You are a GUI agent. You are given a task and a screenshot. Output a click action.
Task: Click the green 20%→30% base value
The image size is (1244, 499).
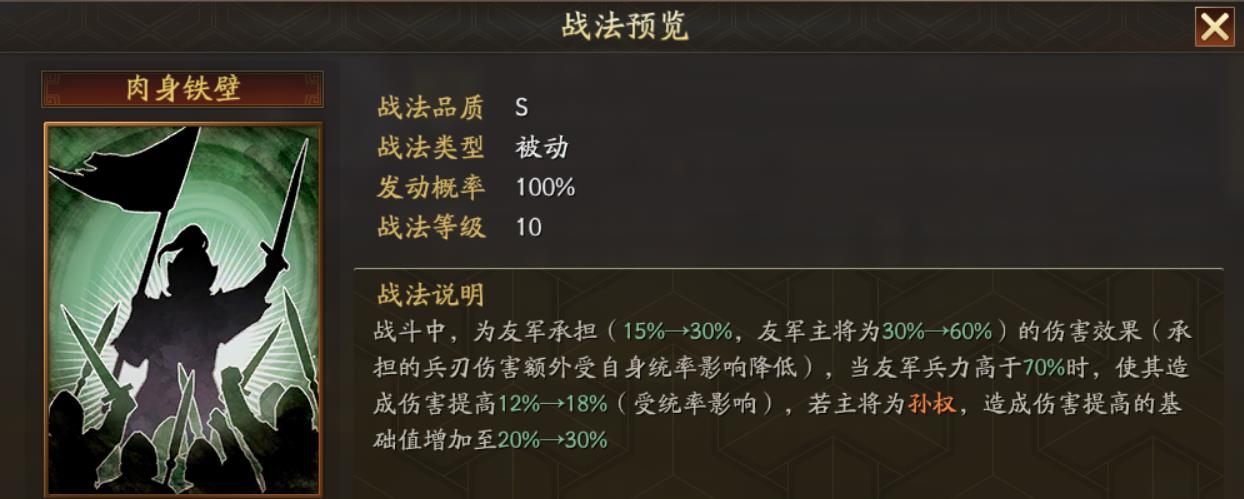(552, 439)
